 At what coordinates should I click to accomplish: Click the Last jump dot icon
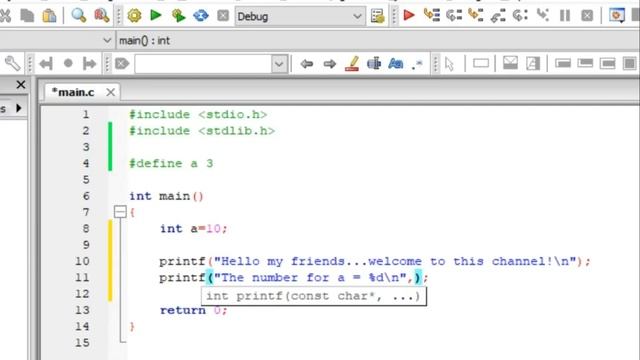68,63
